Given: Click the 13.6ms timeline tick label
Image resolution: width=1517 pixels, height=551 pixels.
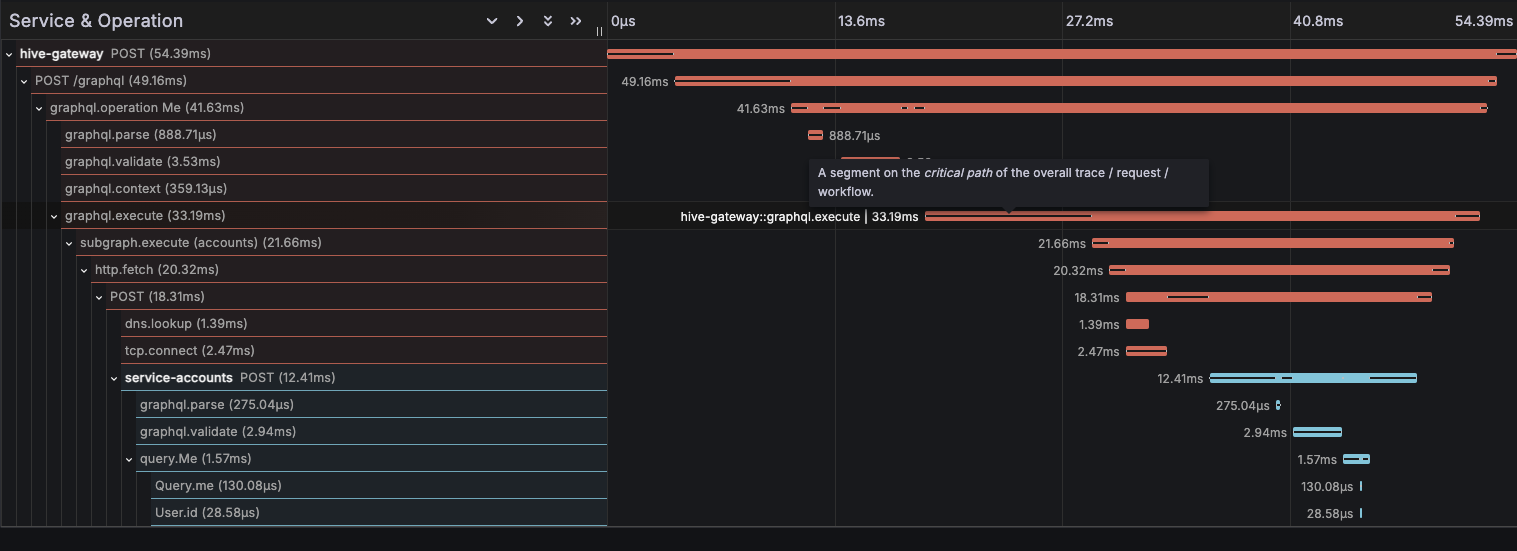Looking at the screenshot, I should 861,21.
